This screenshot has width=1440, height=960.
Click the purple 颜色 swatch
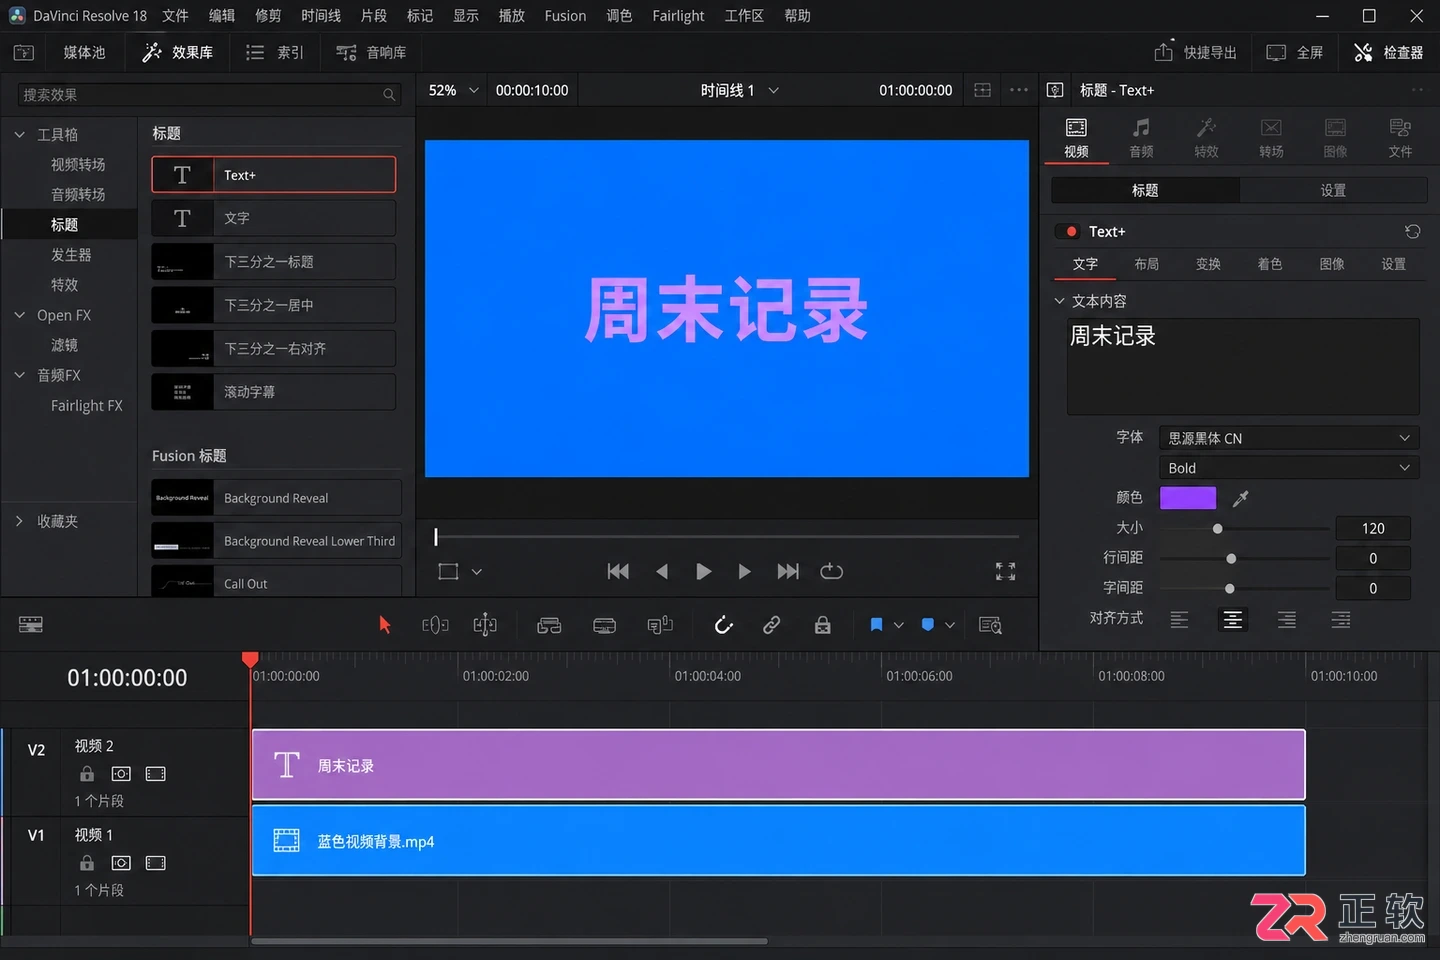point(1188,498)
